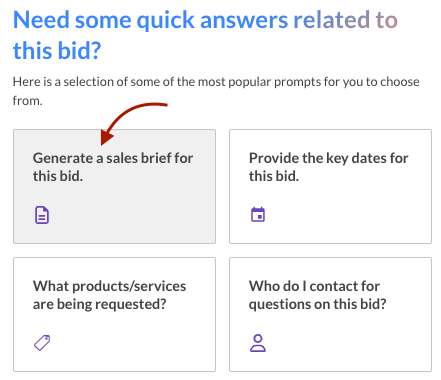Image resolution: width=441 pixels, height=380 pixels.
Task: Click the purple calendar icon
Action: 258,214
